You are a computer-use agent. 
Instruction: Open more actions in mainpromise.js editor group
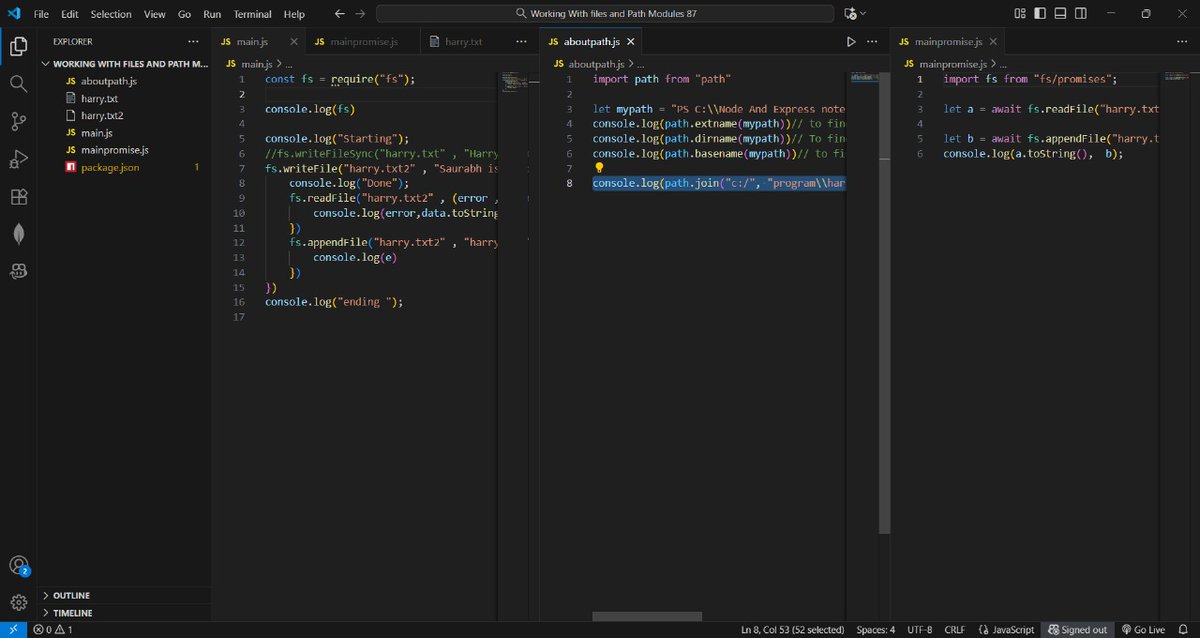[1180, 42]
